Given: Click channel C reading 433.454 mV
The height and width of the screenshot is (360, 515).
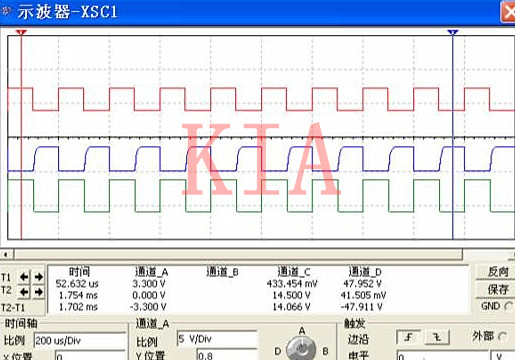Looking at the screenshot, I should click(292, 284).
